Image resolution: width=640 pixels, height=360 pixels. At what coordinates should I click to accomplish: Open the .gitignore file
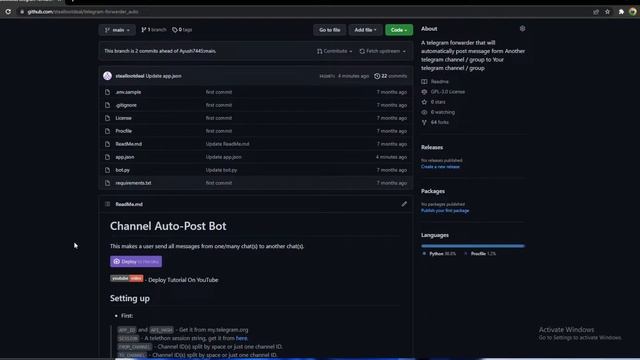126,105
